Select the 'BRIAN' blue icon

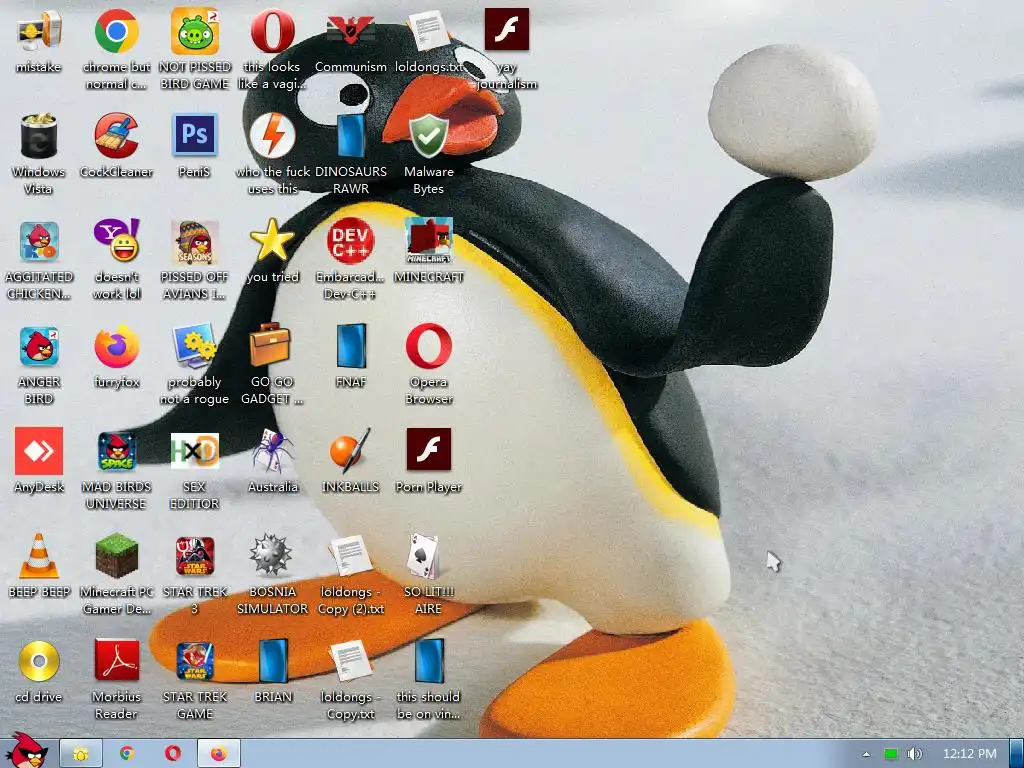coord(272,661)
